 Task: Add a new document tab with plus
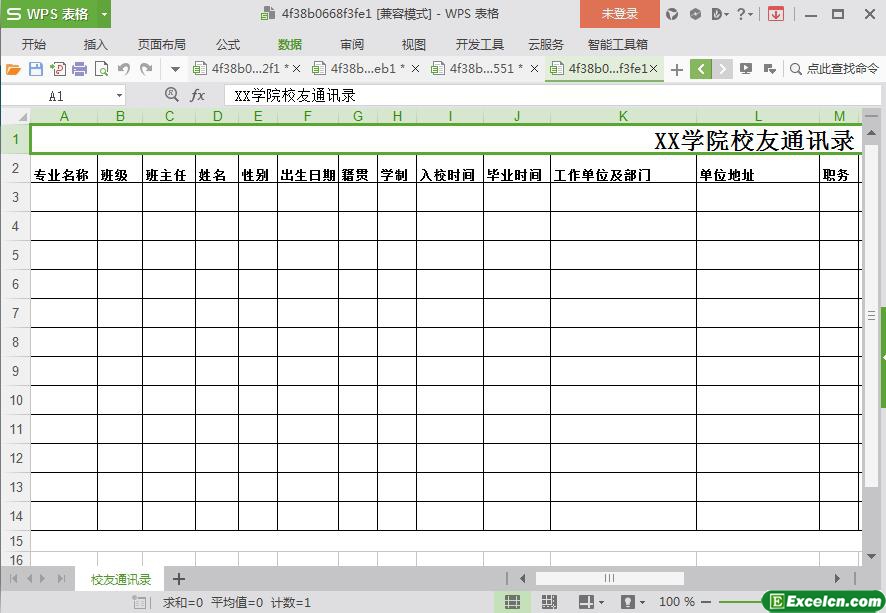tap(676, 69)
